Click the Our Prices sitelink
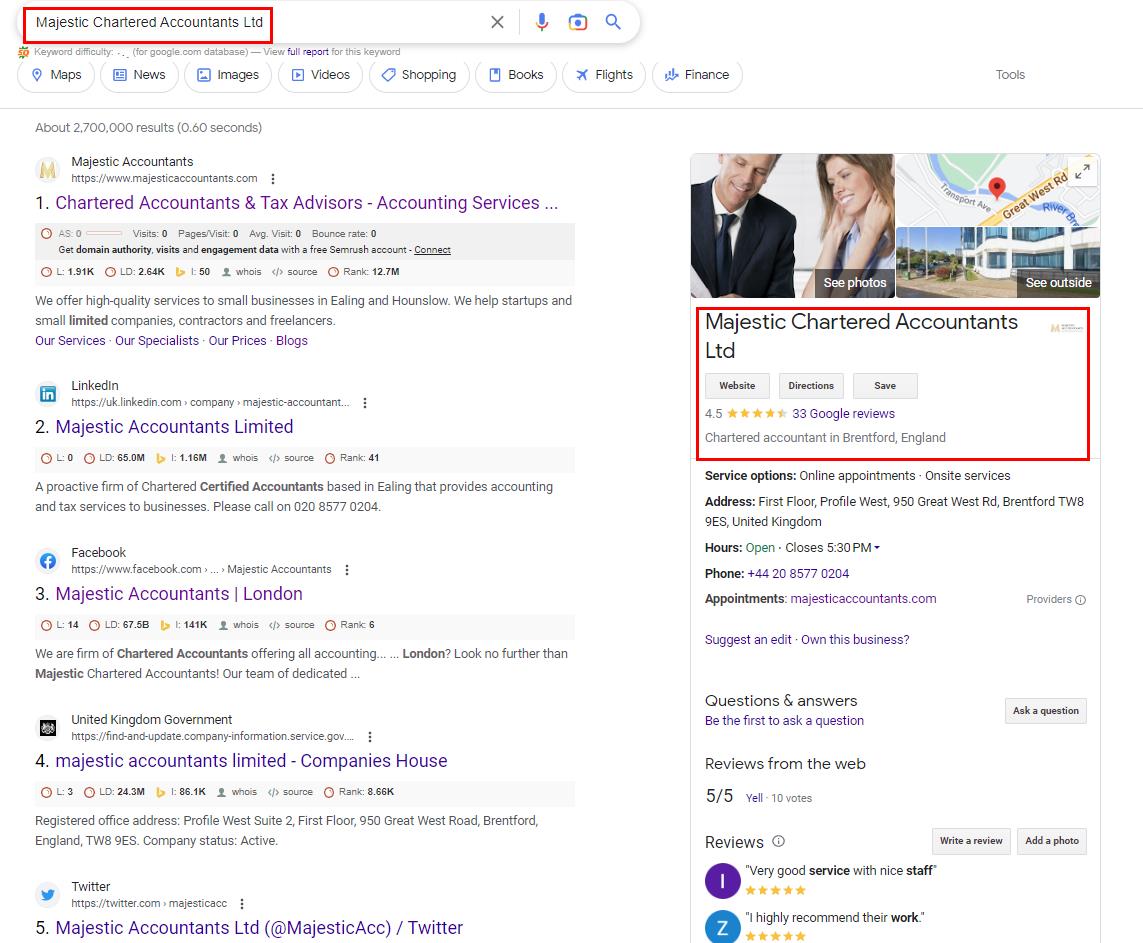 click(x=238, y=341)
